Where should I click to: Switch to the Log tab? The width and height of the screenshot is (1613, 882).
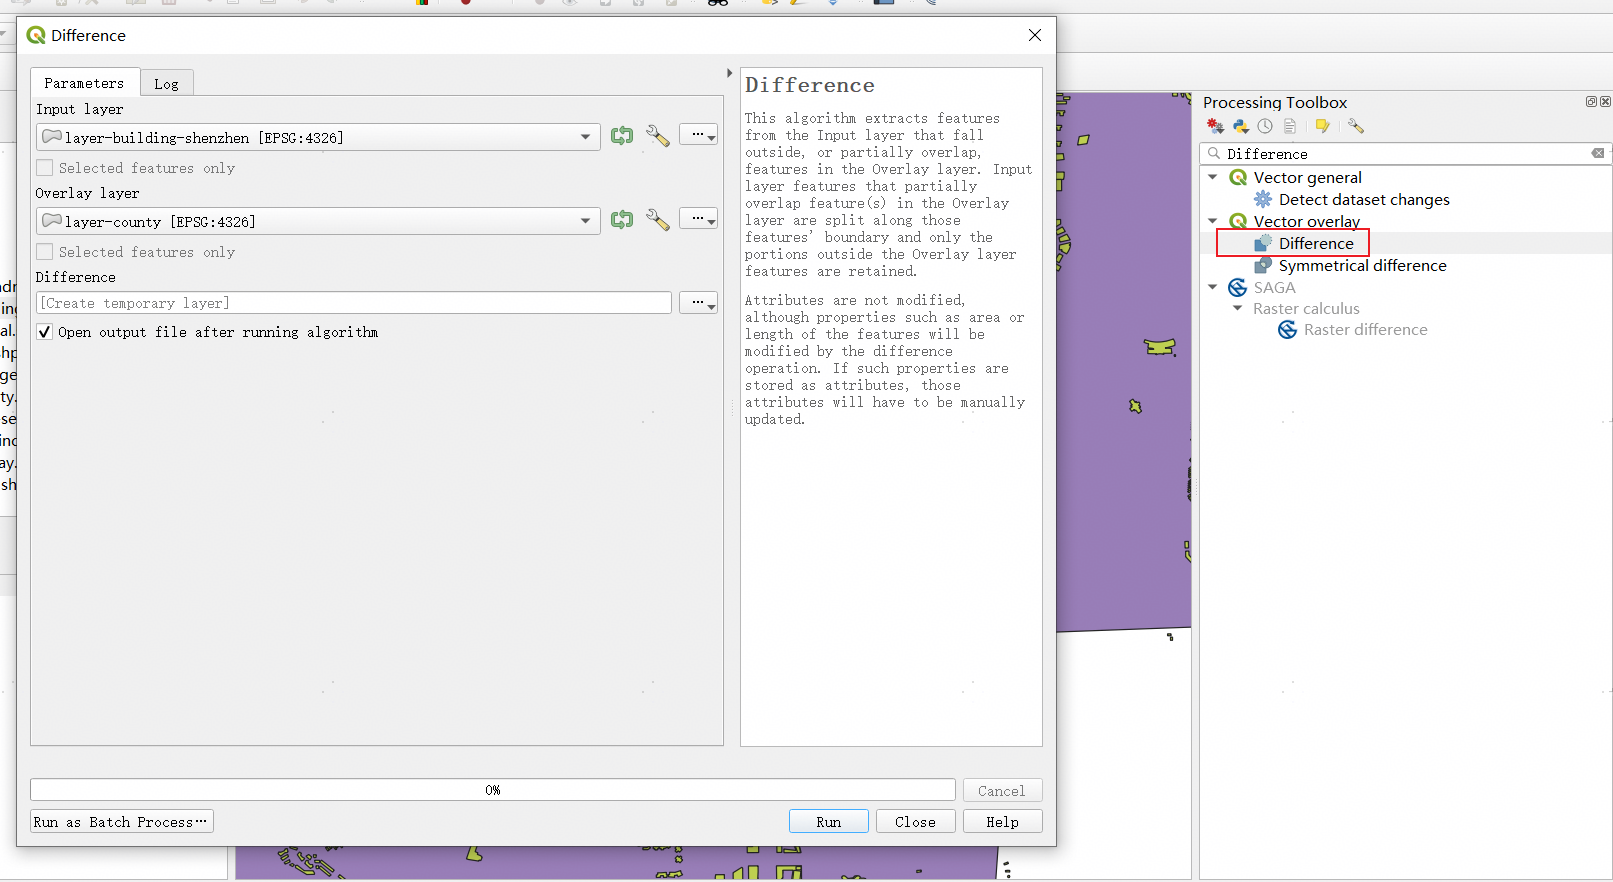166,84
